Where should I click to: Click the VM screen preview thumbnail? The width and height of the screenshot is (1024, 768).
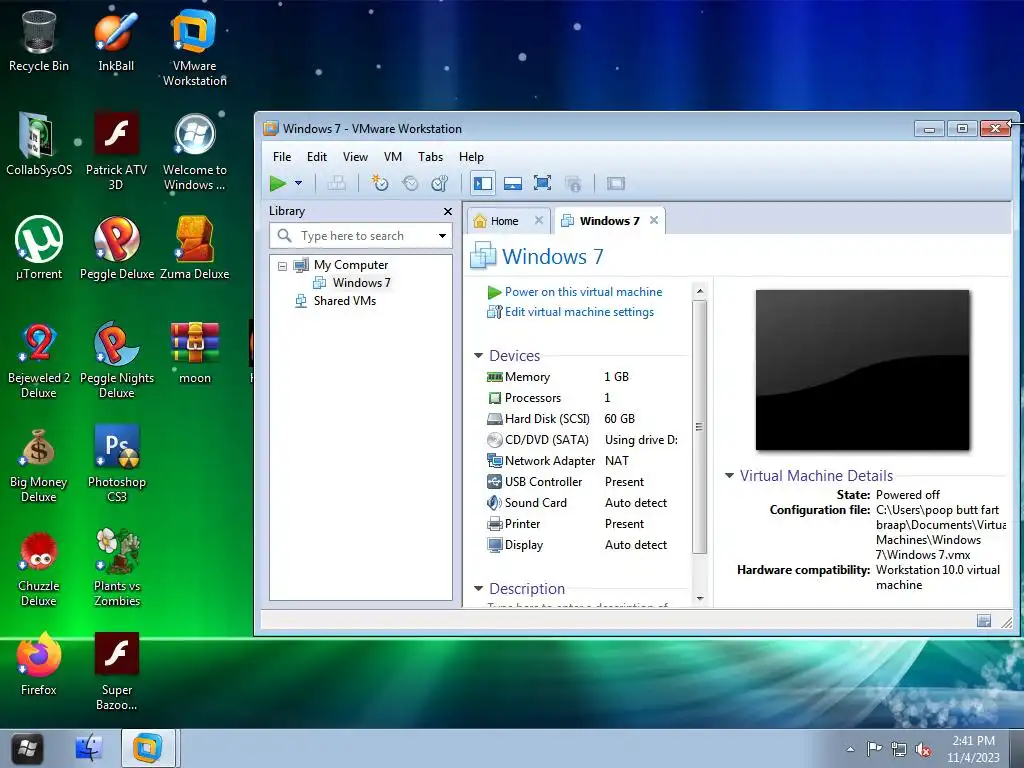[x=863, y=370]
